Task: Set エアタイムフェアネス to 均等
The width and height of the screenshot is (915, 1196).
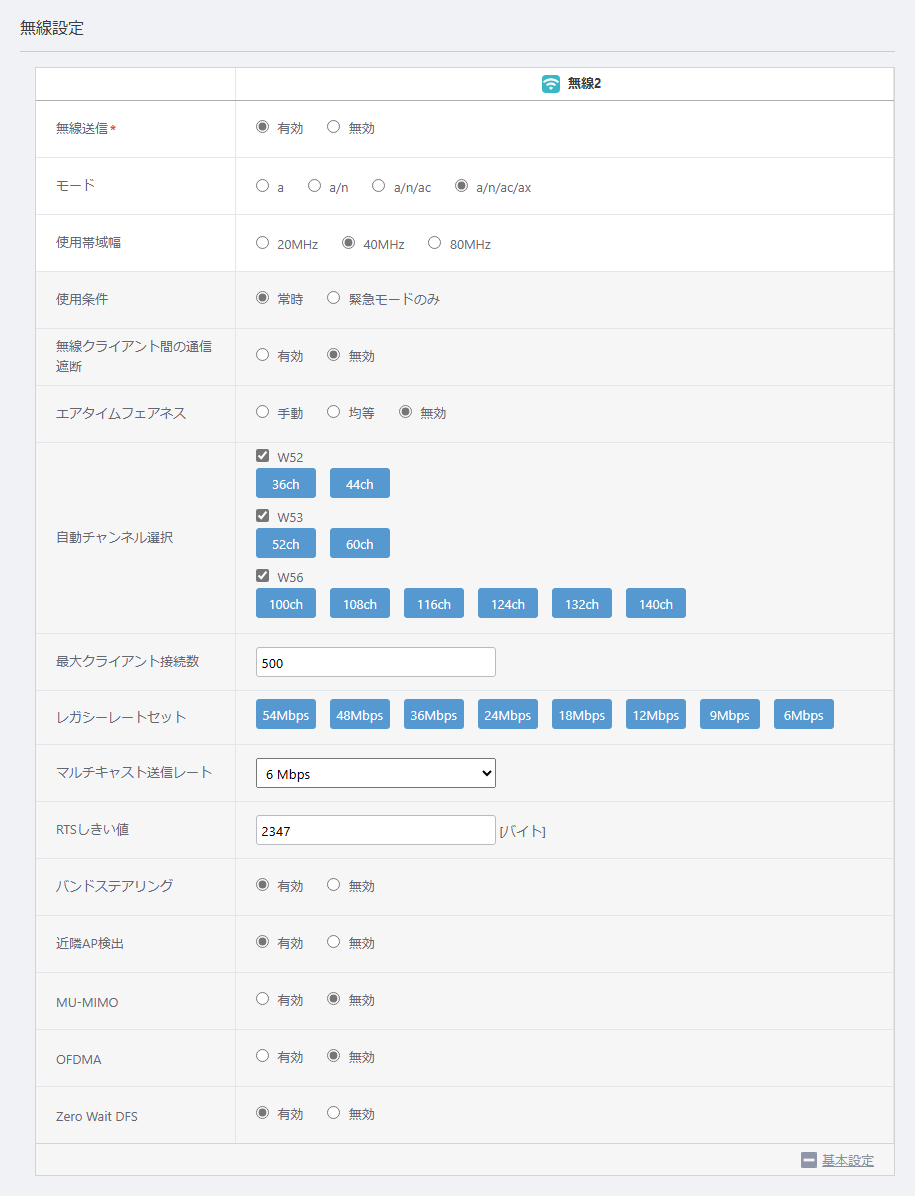Action: pyautogui.click(x=333, y=412)
